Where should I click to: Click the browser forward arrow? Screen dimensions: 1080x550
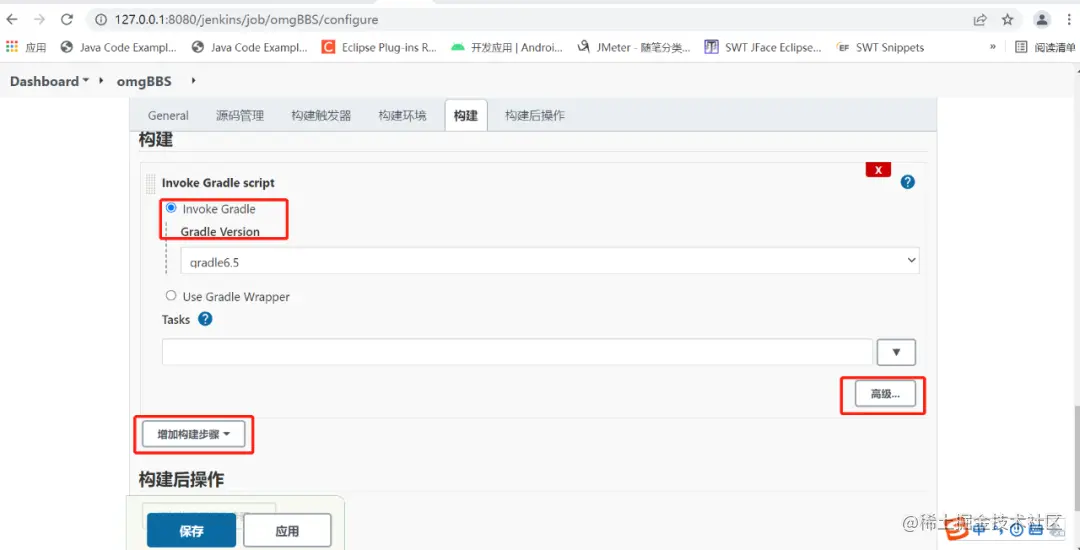(x=39, y=19)
